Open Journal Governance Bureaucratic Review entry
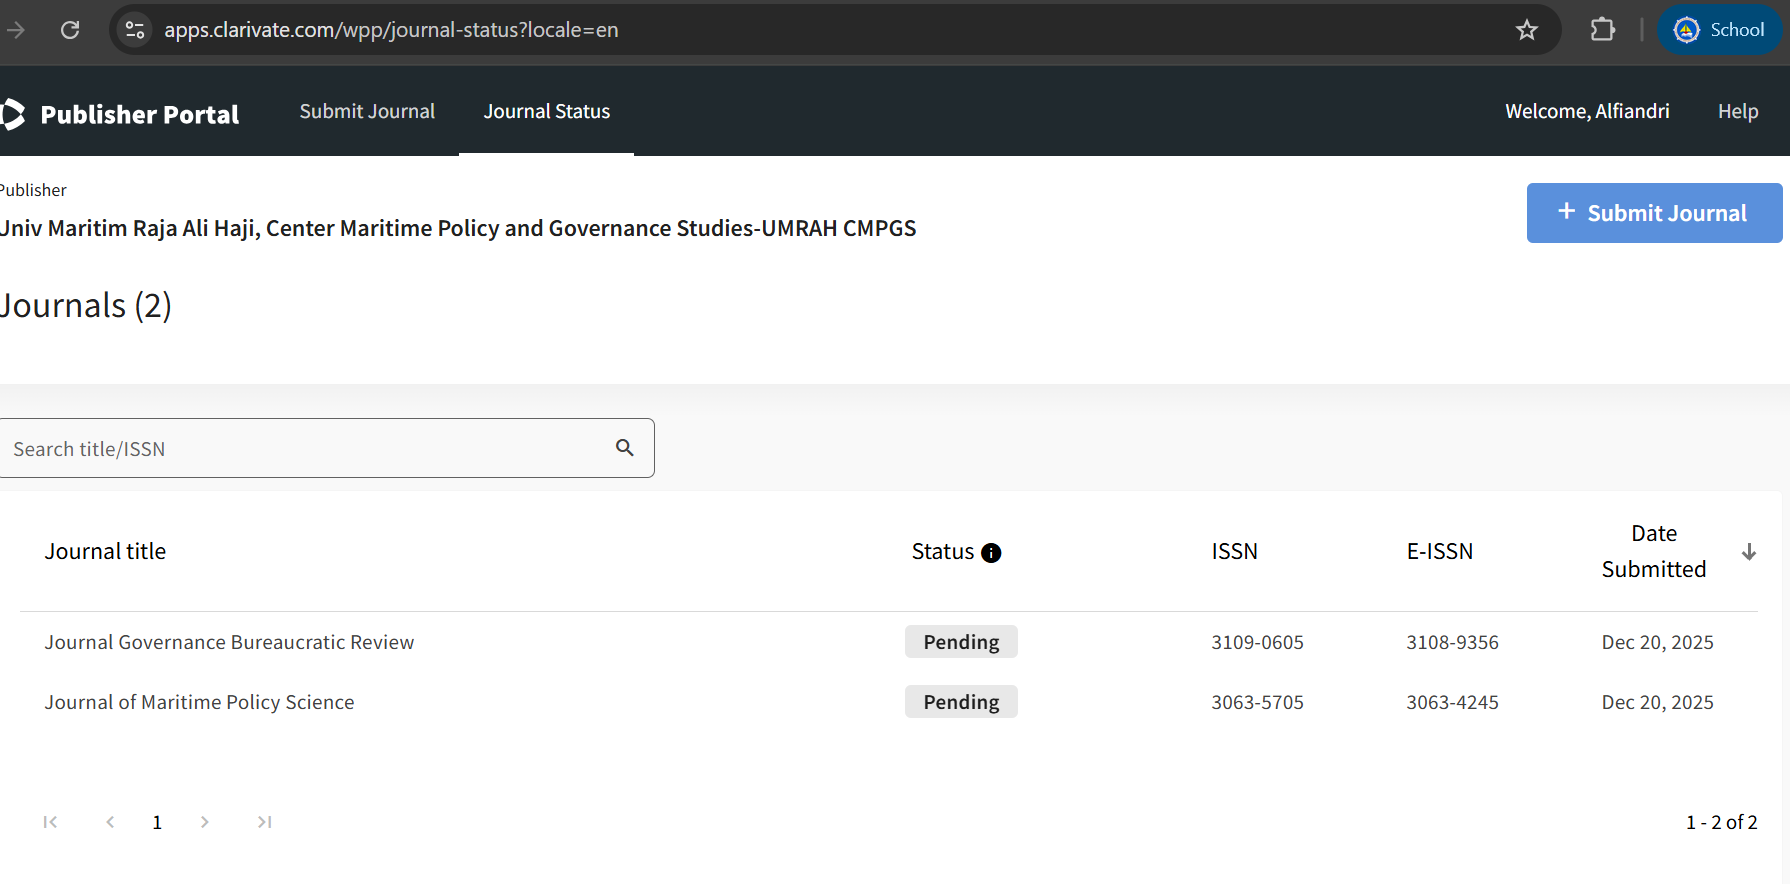 point(229,642)
